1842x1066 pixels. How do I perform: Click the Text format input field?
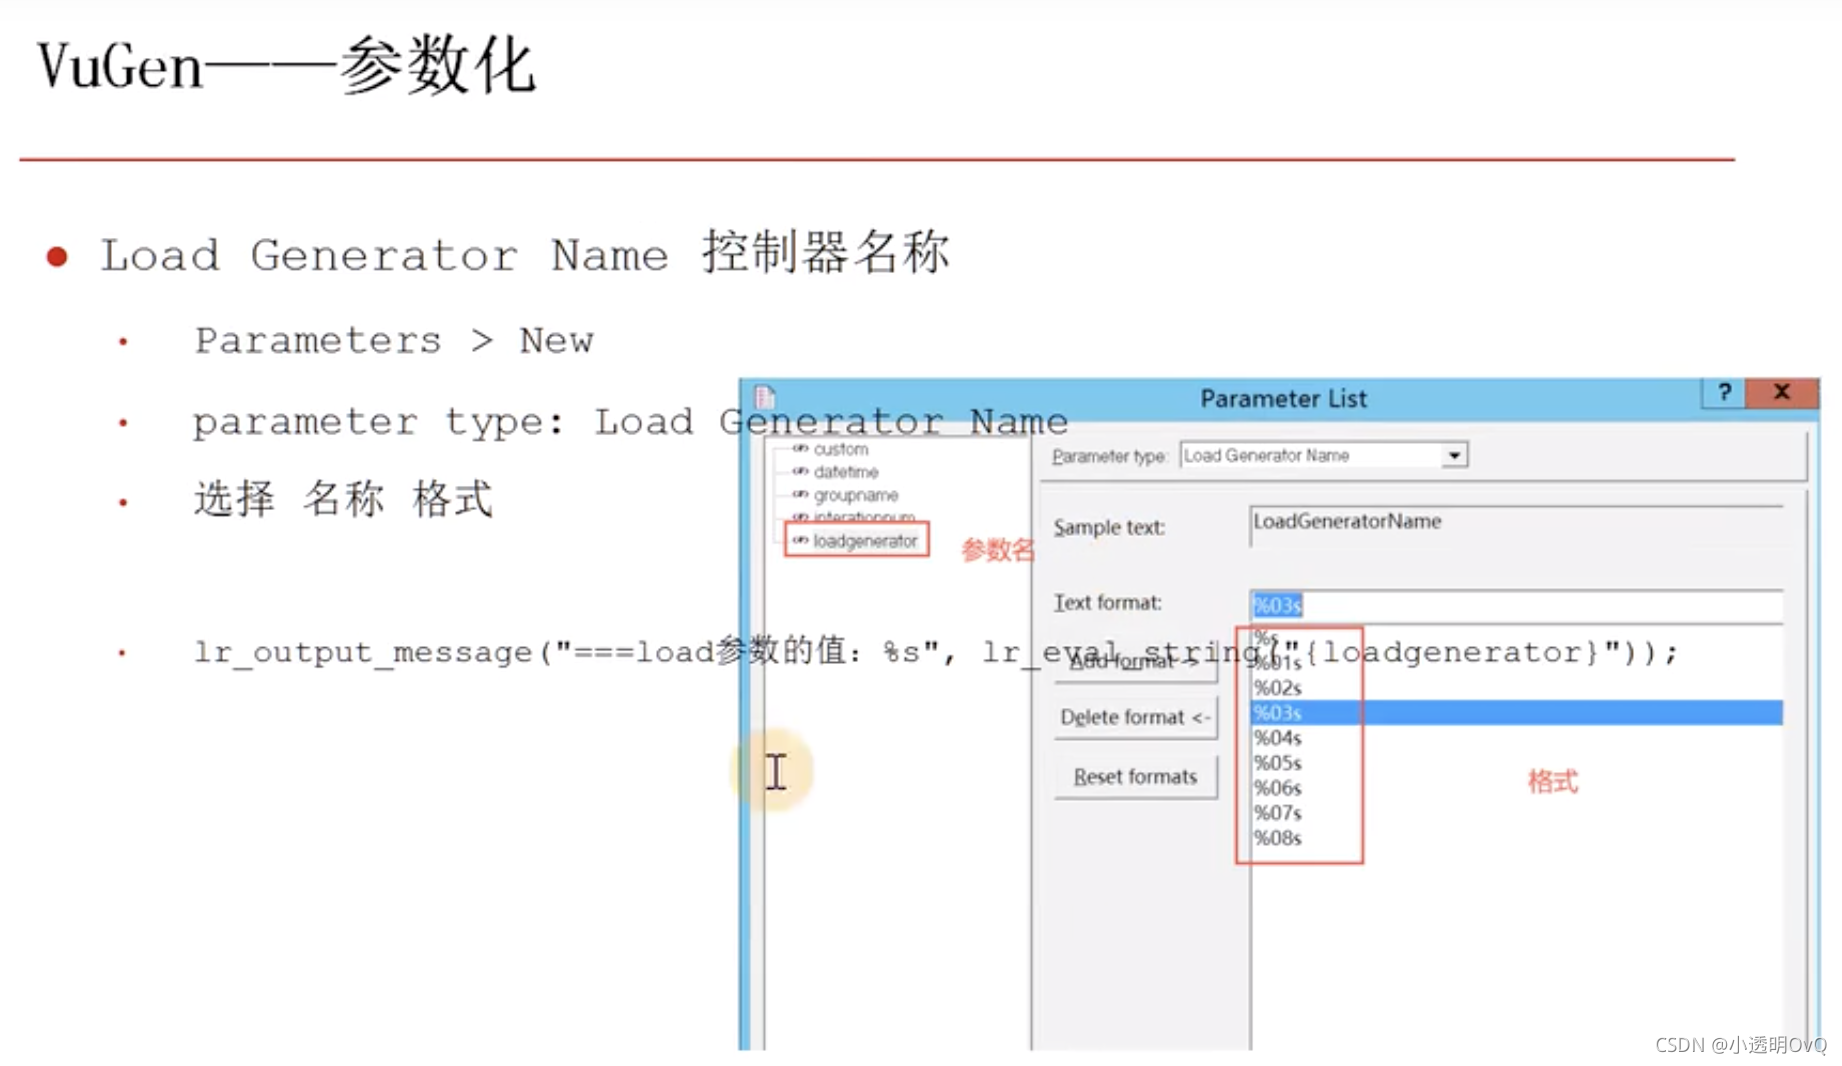(x=1515, y=605)
